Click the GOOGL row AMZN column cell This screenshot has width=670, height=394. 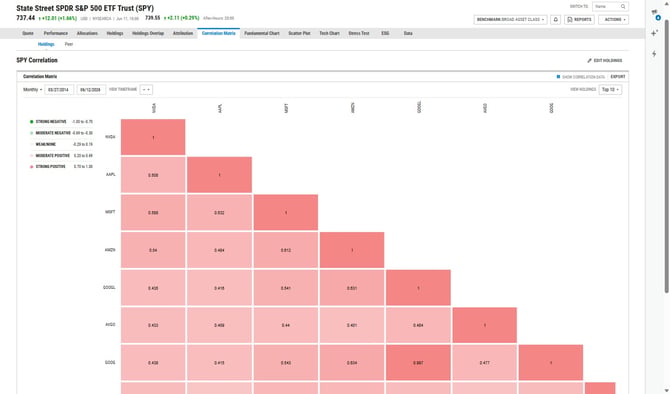(x=352, y=288)
